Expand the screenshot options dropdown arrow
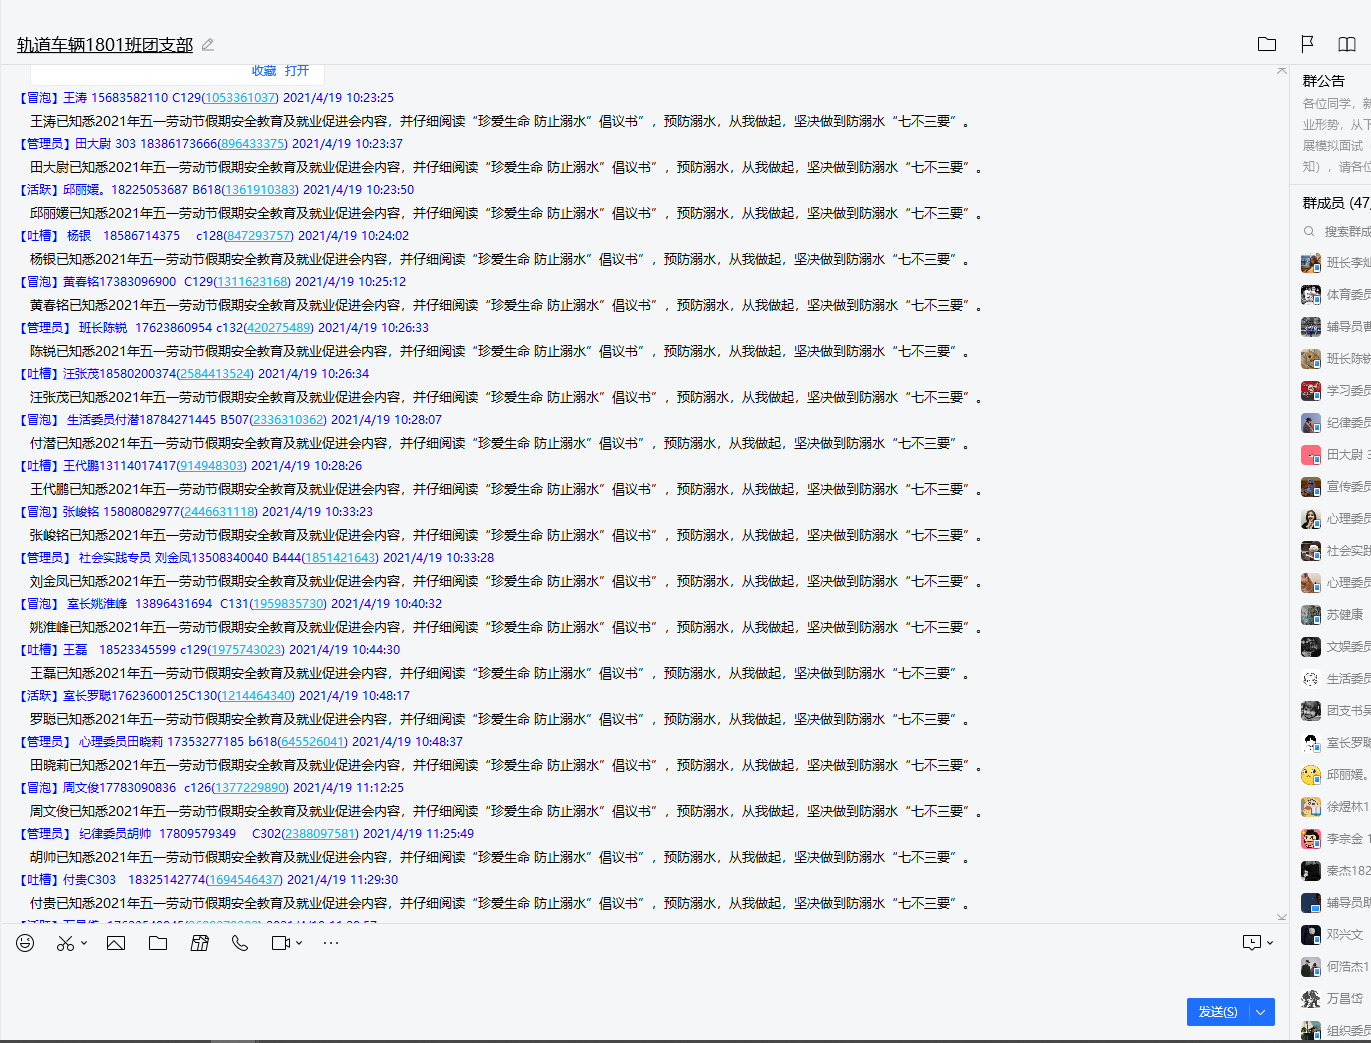Screen dimensions: 1371x1043 click(84, 943)
